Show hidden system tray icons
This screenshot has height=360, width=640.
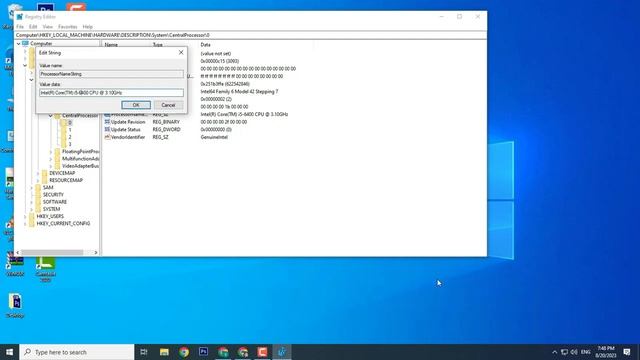tap(554, 352)
